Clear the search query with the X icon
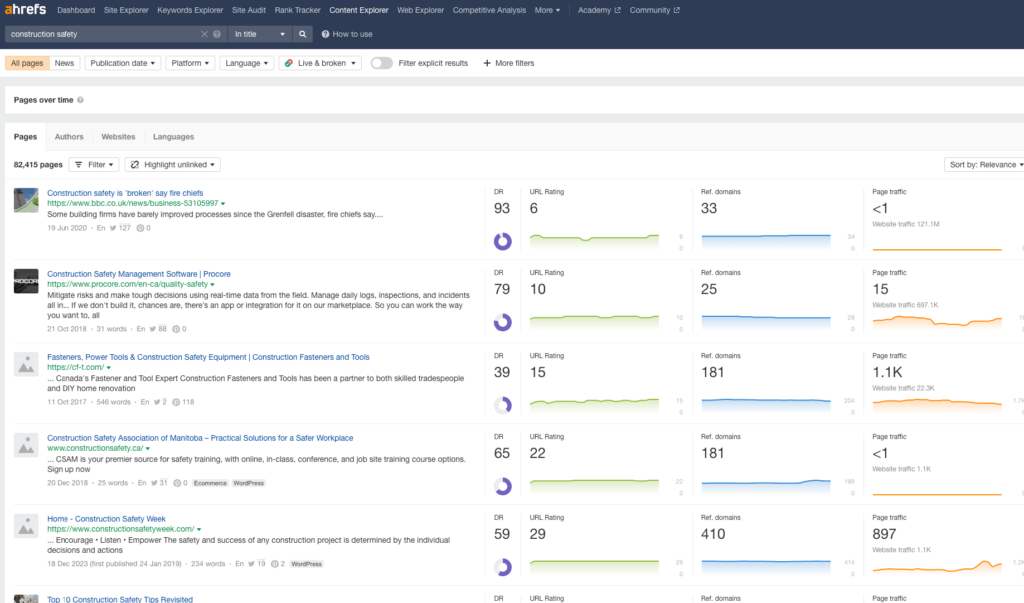Viewport: 1024px width, 603px height. tap(204, 34)
